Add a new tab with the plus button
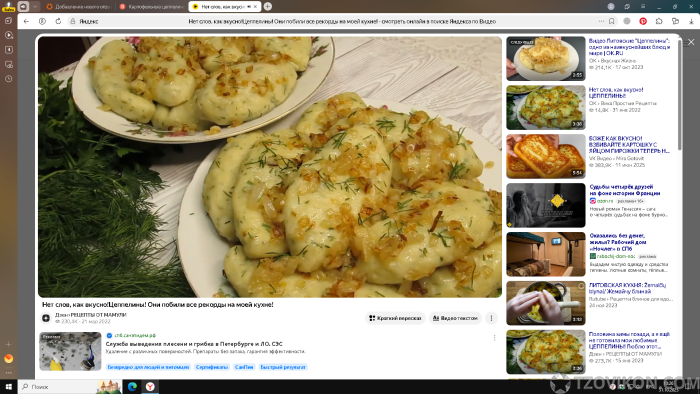 pyautogui.click(x=267, y=6)
